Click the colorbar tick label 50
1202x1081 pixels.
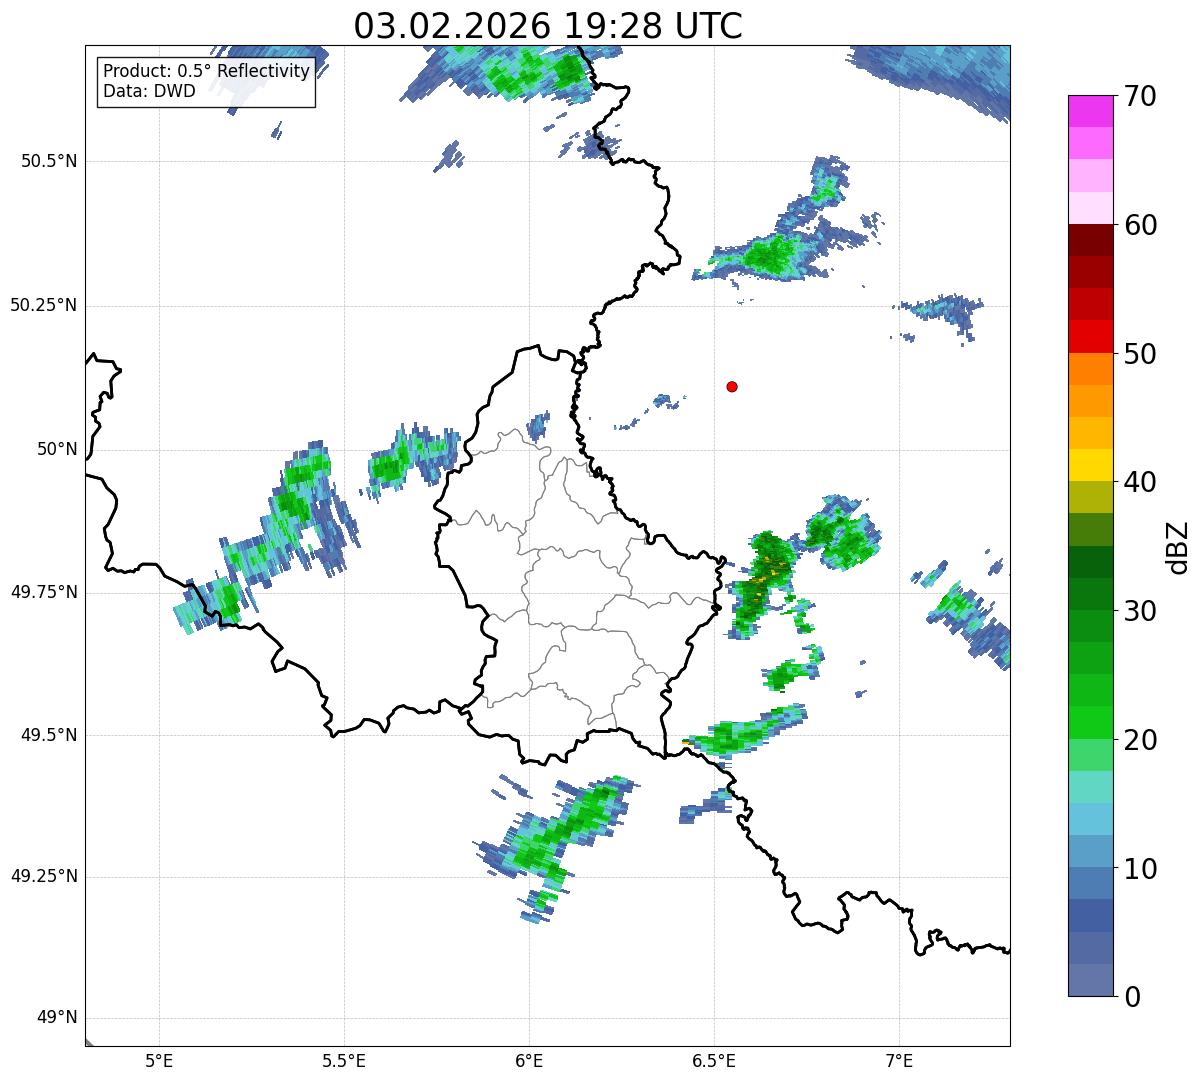[x=1140, y=354]
